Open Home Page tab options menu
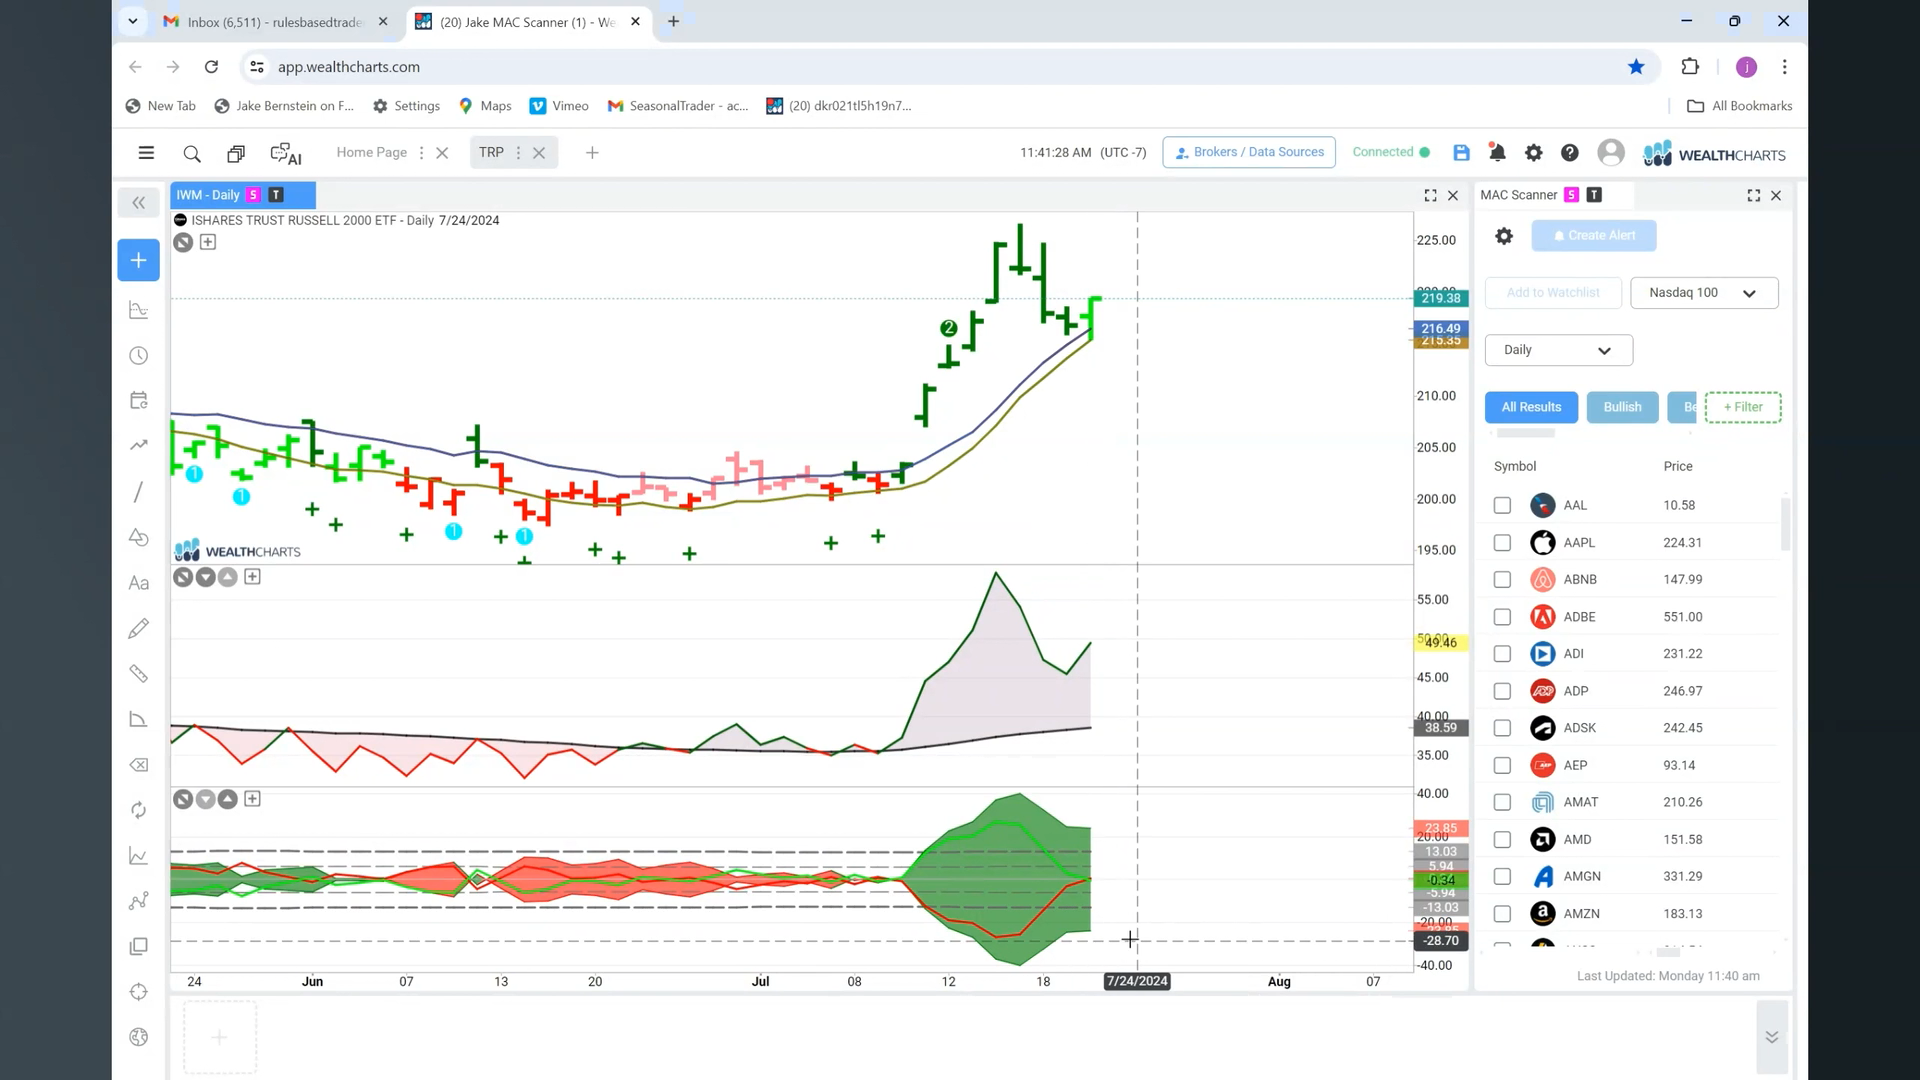 pos(421,153)
